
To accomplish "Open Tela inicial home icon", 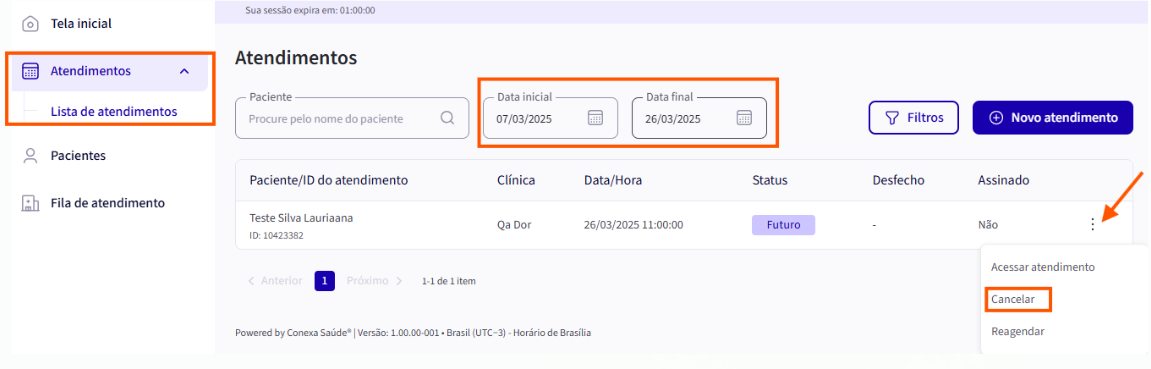I will click(x=30, y=23).
